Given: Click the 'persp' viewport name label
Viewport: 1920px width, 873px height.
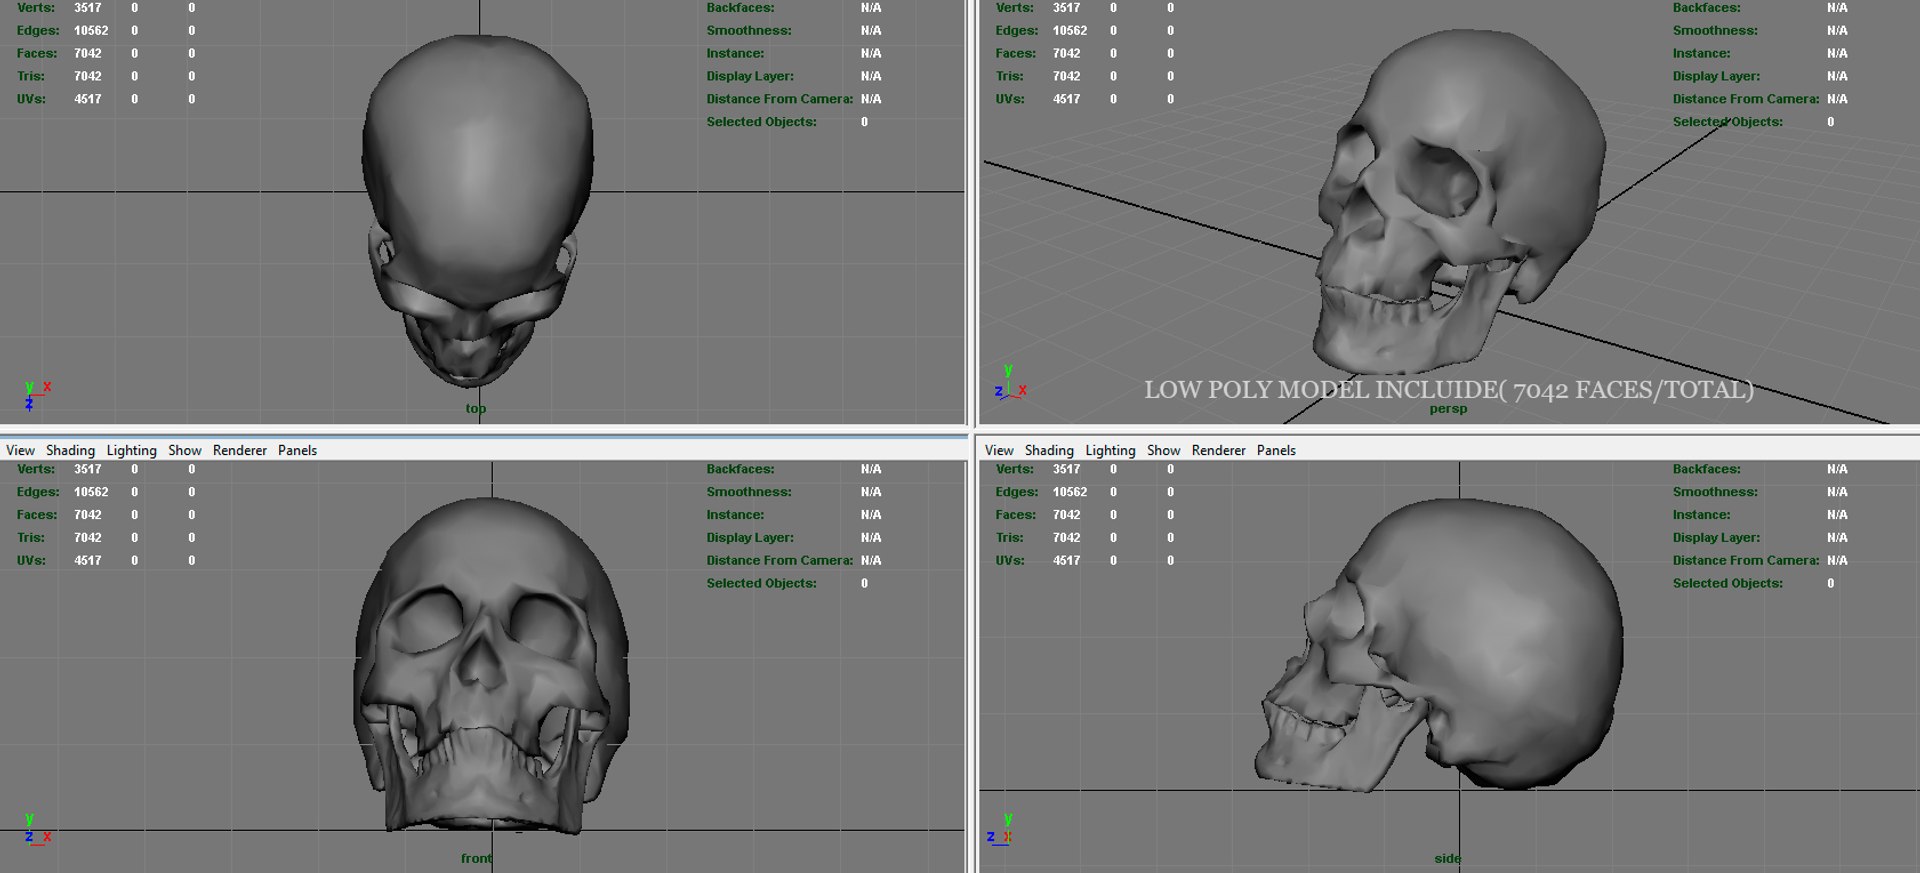Looking at the screenshot, I should pos(1448,409).
